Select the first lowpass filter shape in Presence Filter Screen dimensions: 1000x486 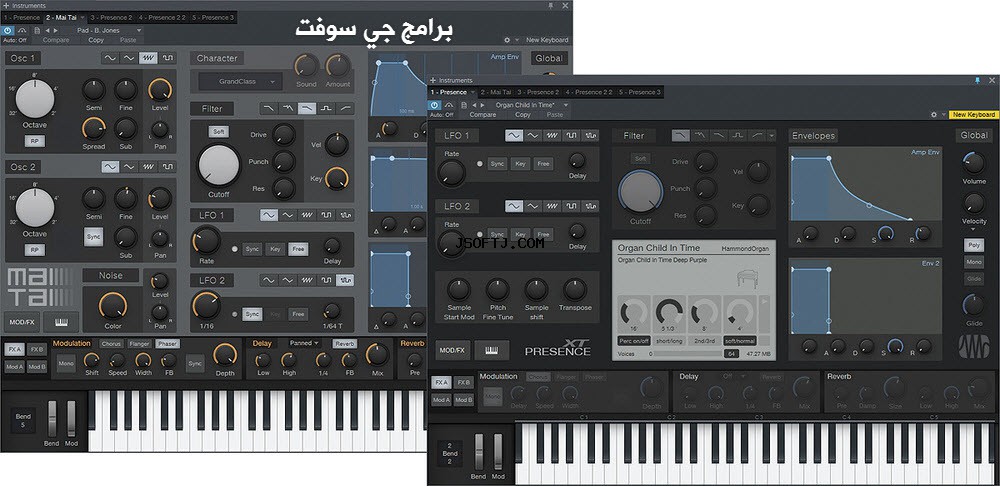tap(680, 135)
